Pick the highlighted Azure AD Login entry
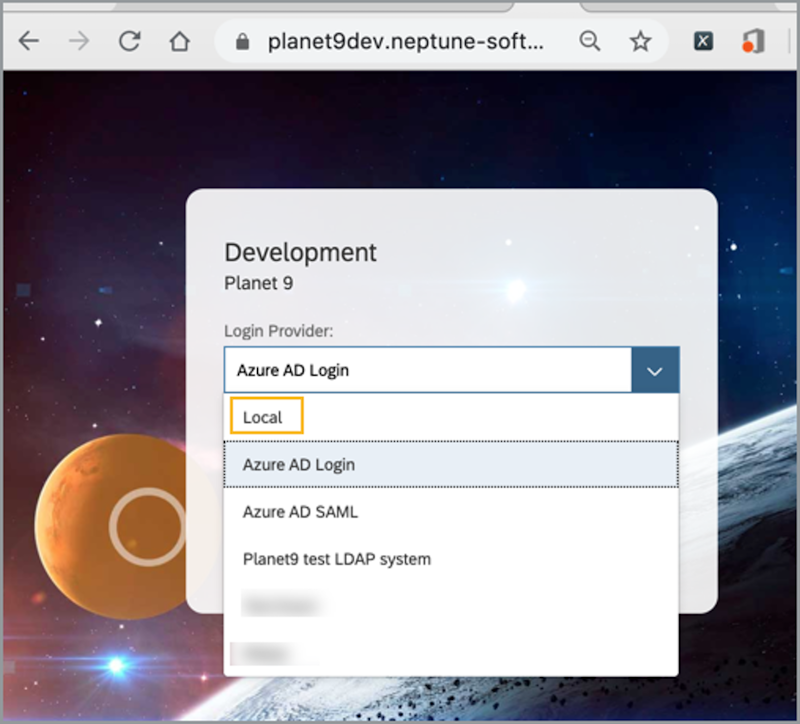The height and width of the screenshot is (724, 800). pos(297,464)
